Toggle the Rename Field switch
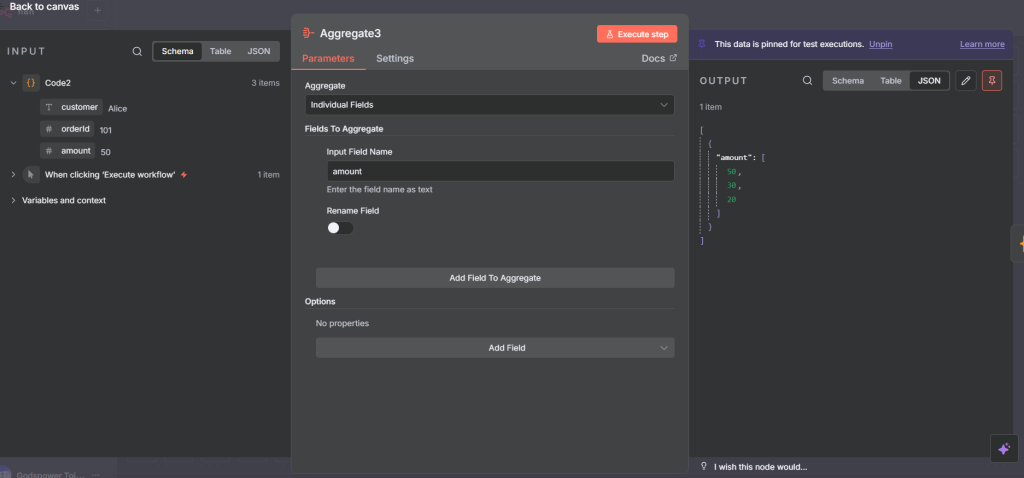This screenshot has height=478, width=1024. pyautogui.click(x=340, y=228)
